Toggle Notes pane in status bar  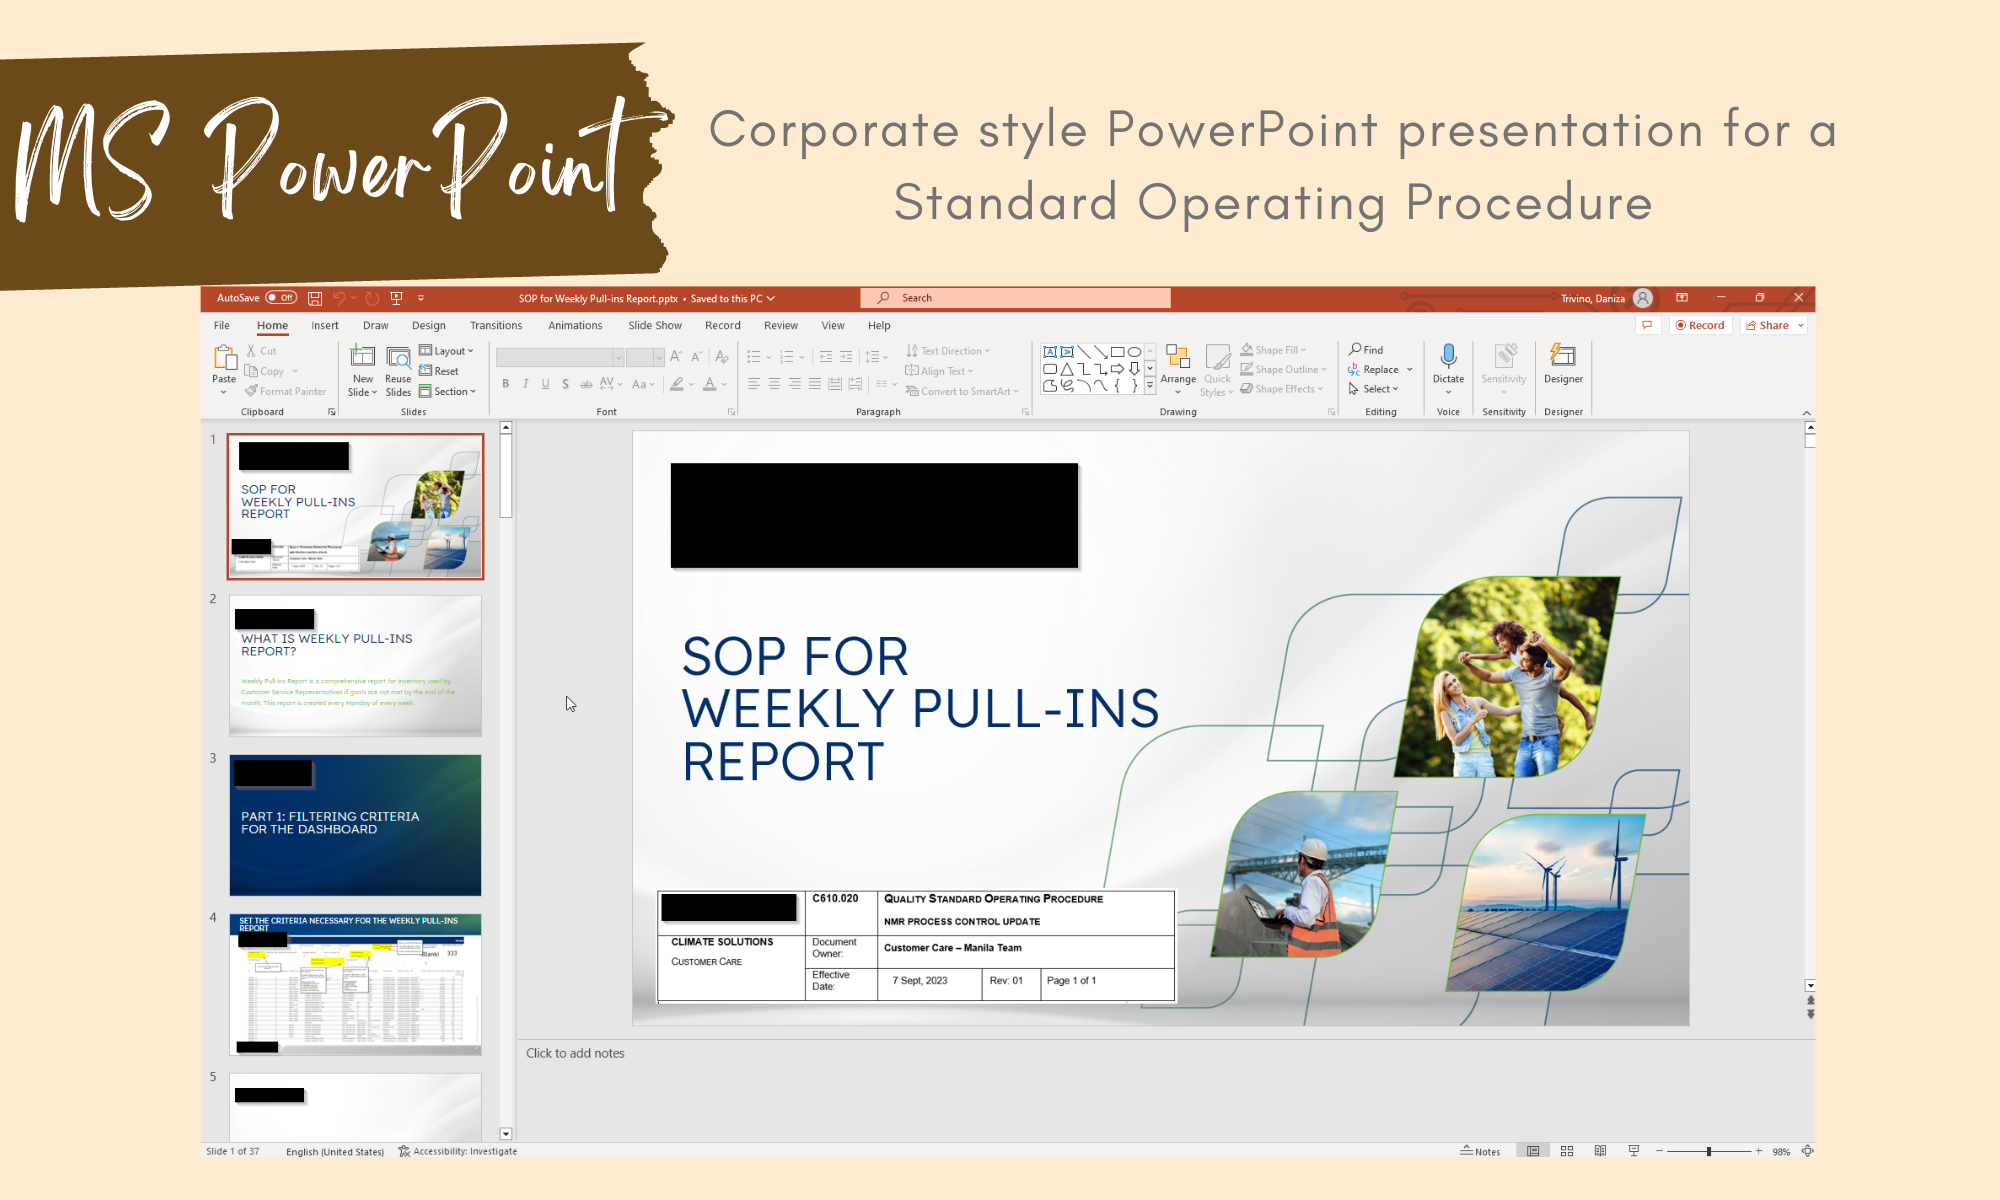(1480, 1151)
